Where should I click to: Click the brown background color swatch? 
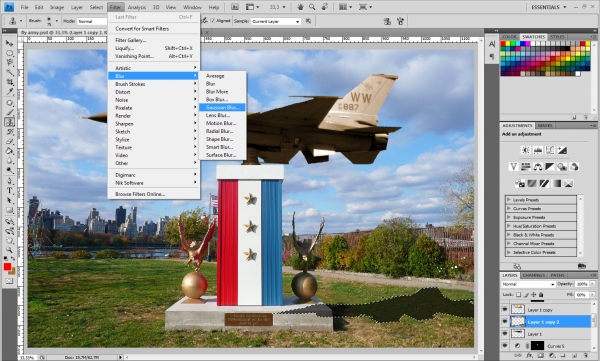click(x=13, y=271)
